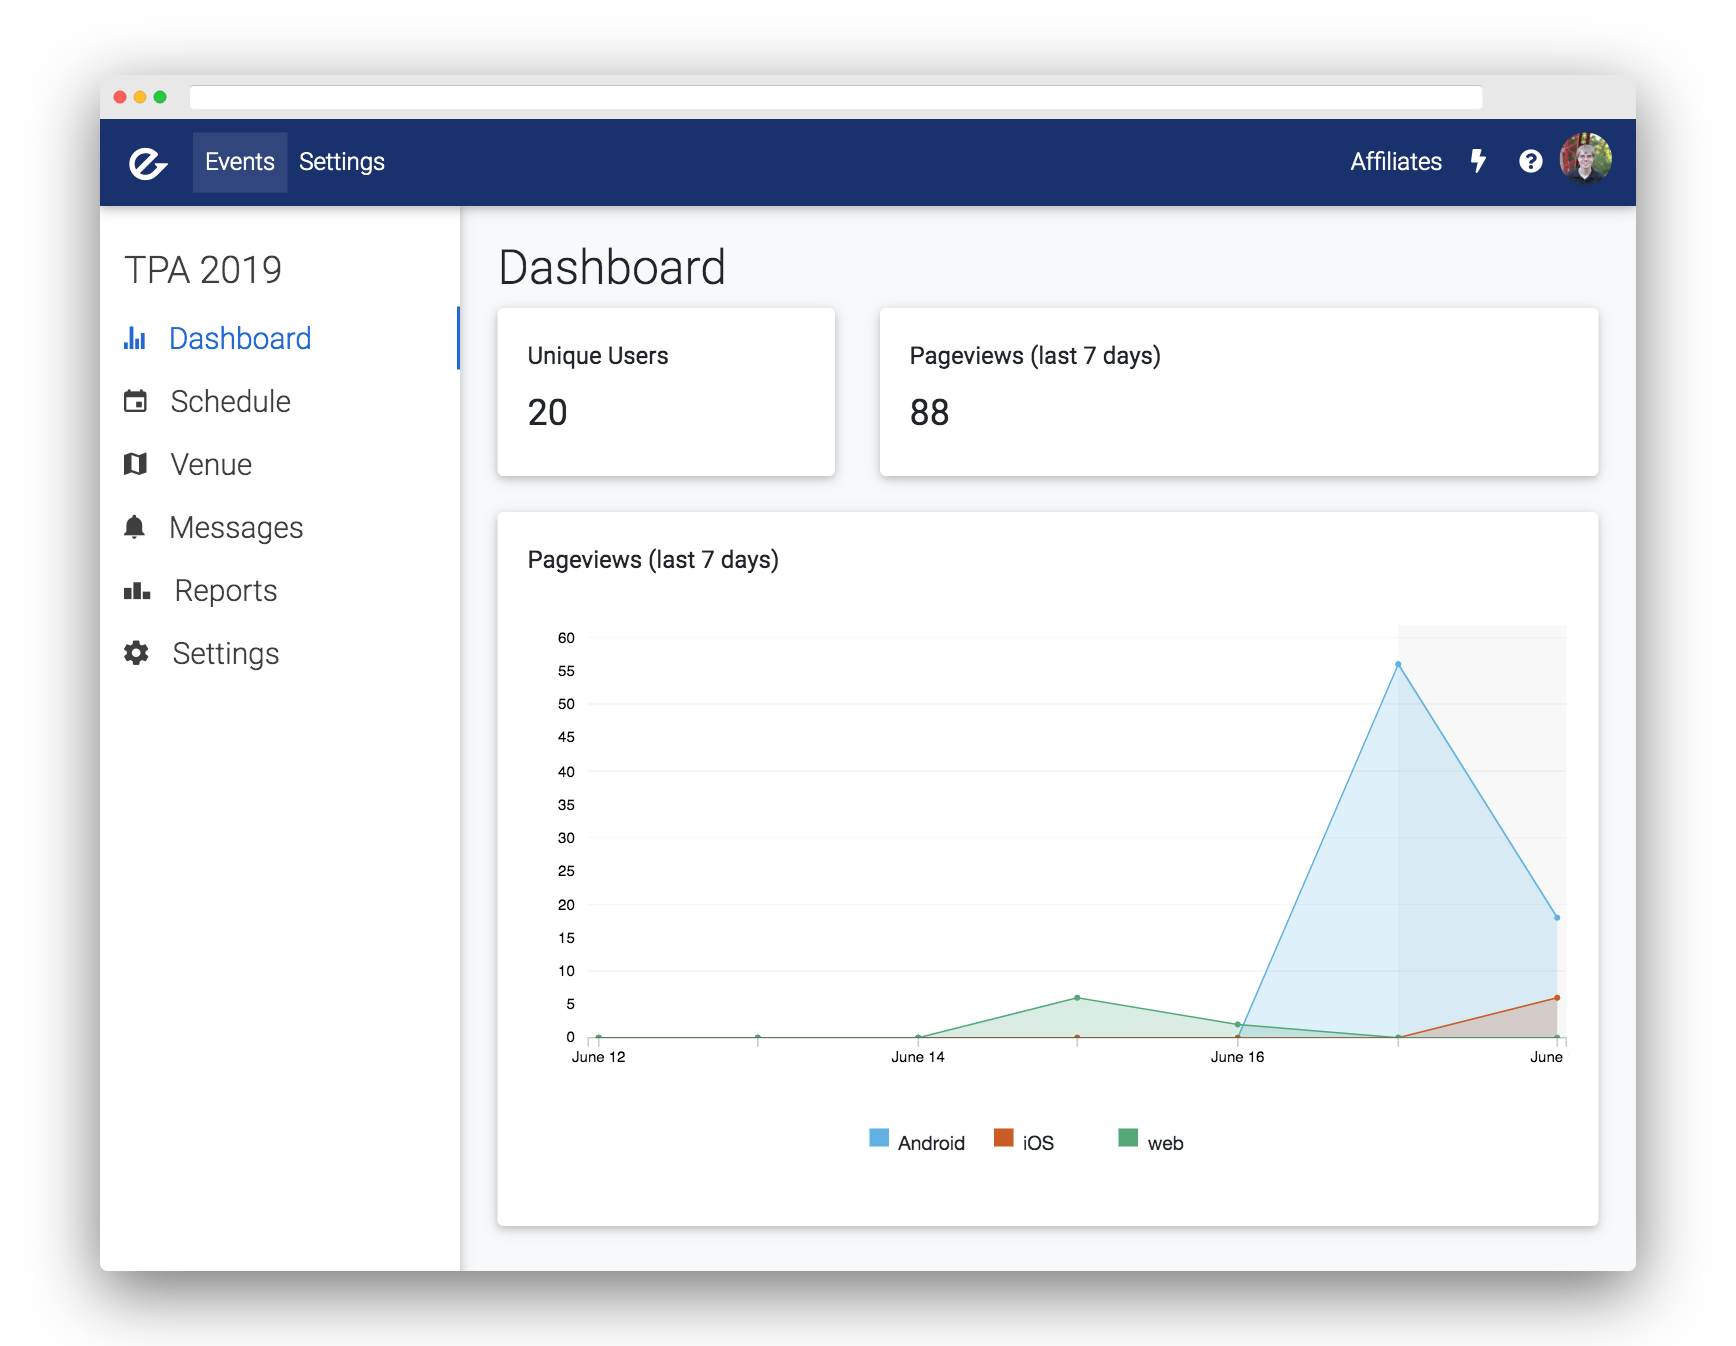This screenshot has width=1736, height=1346.
Task: Click the Android peak data point
Action: click(1398, 664)
